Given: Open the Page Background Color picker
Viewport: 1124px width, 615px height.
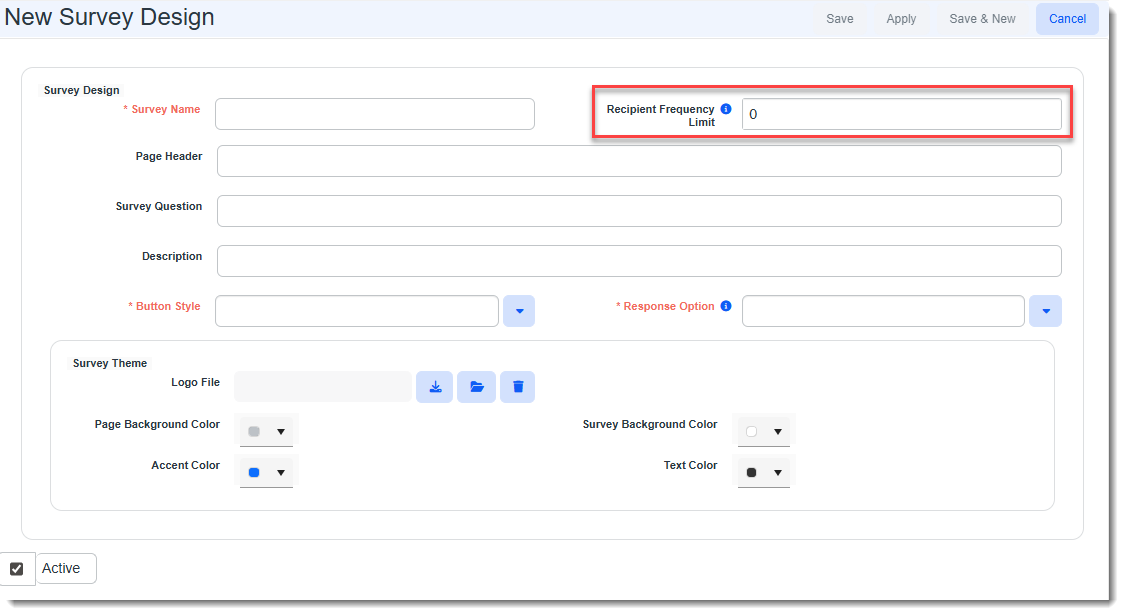Looking at the screenshot, I should coord(266,432).
